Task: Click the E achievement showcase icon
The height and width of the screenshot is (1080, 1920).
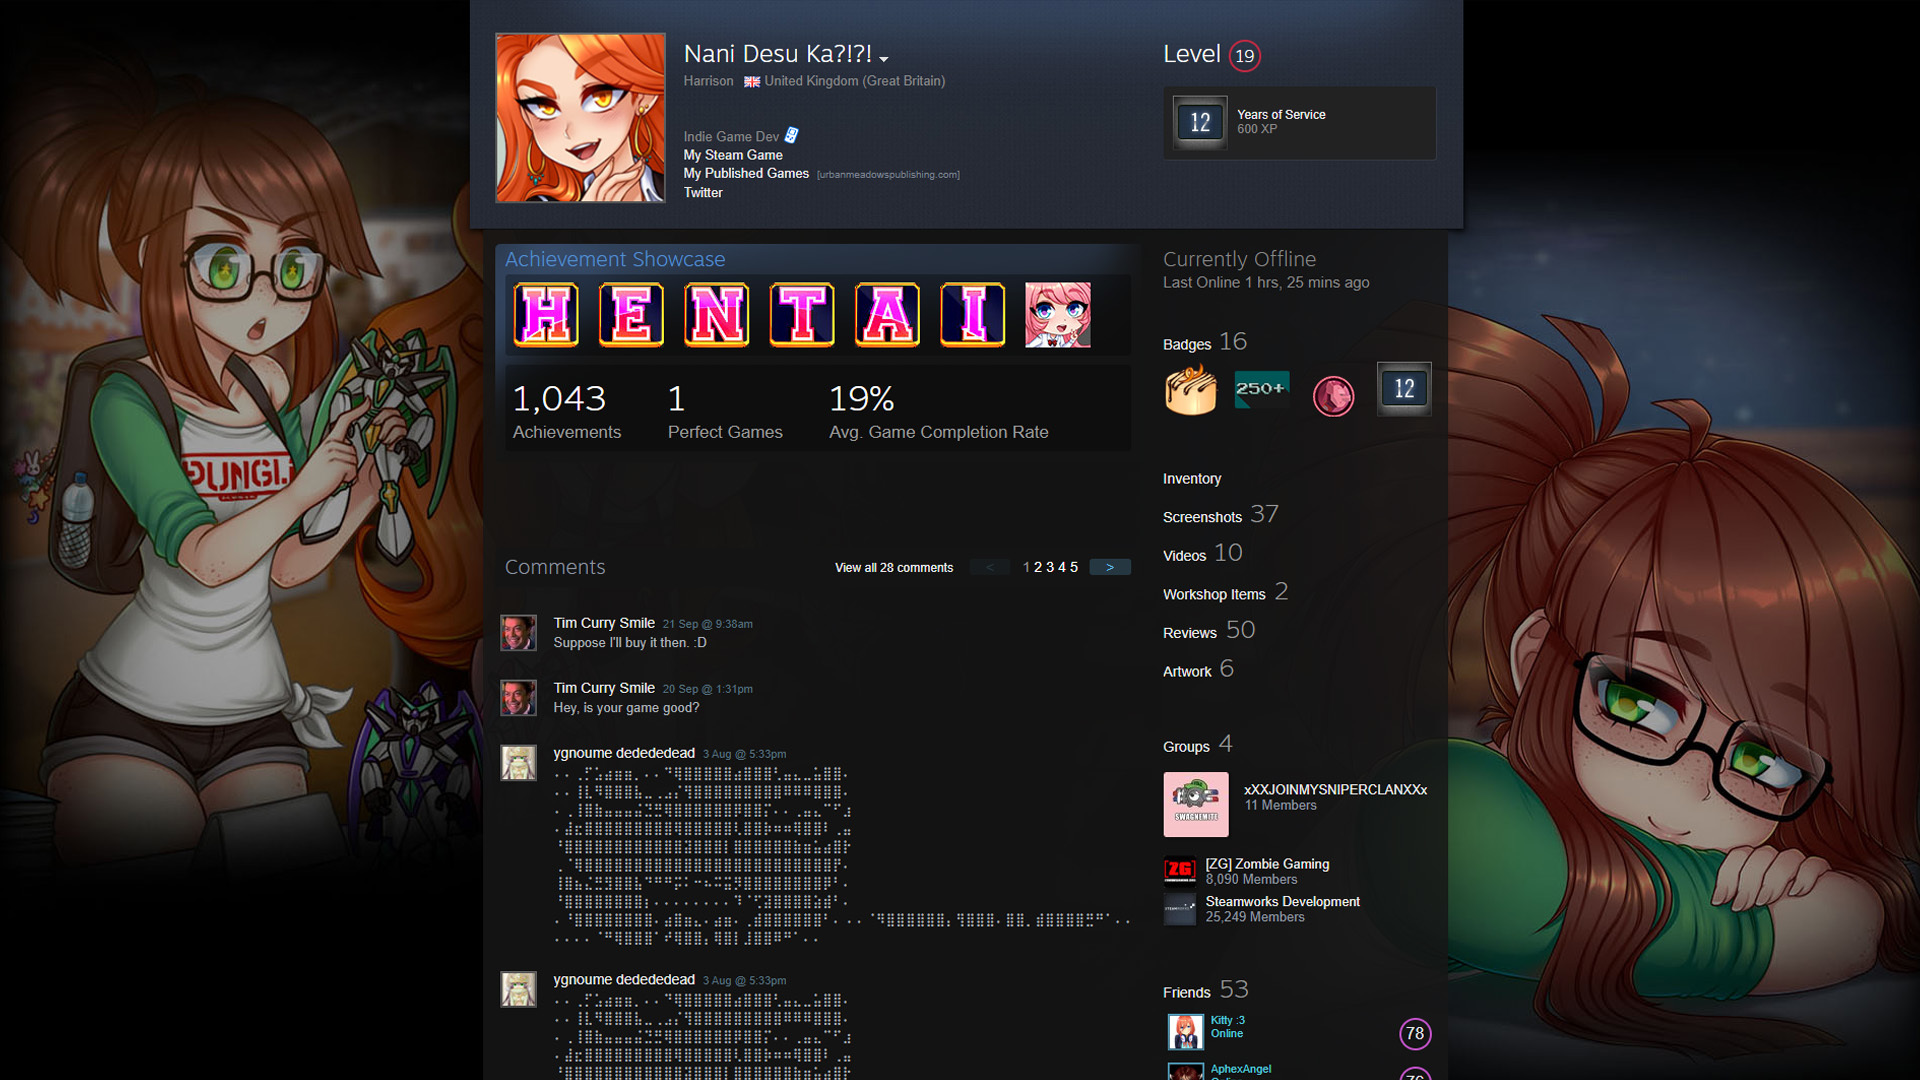Action: [x=632, y=313]
